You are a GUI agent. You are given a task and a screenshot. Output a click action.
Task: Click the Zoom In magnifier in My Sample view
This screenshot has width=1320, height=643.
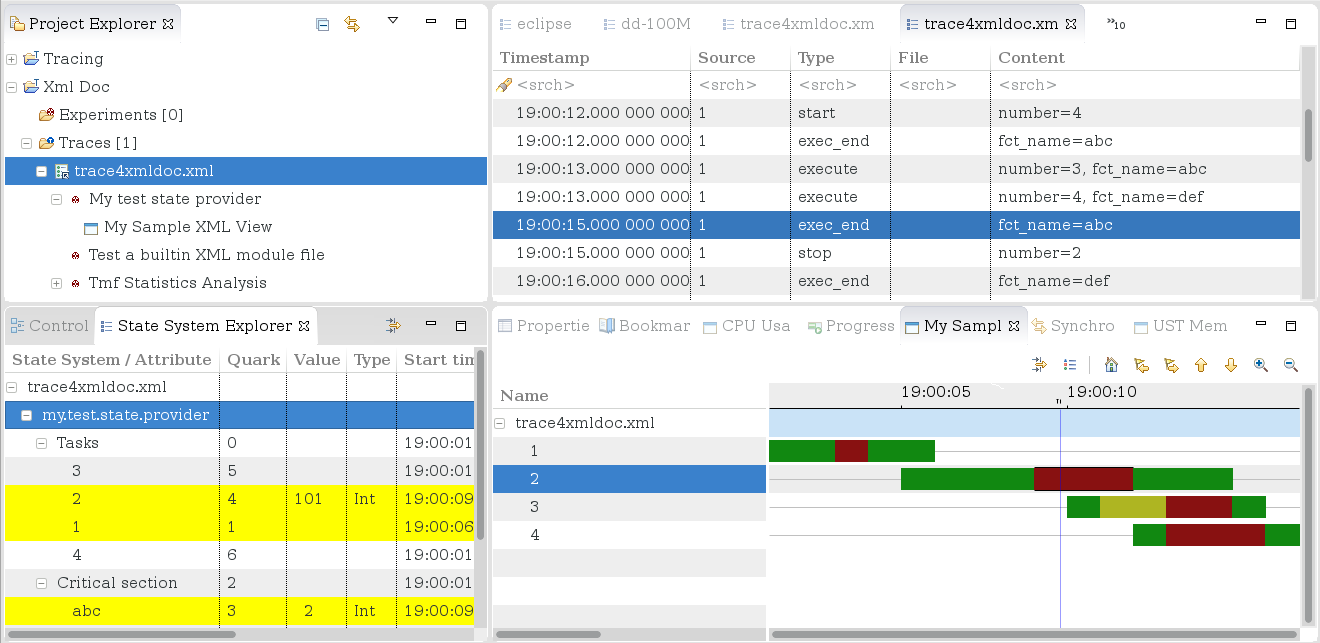tap(1261, 365)
